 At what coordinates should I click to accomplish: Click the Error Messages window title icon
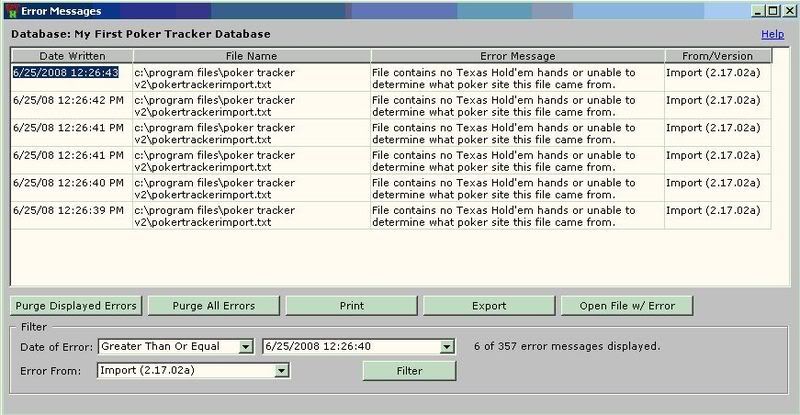11,10
